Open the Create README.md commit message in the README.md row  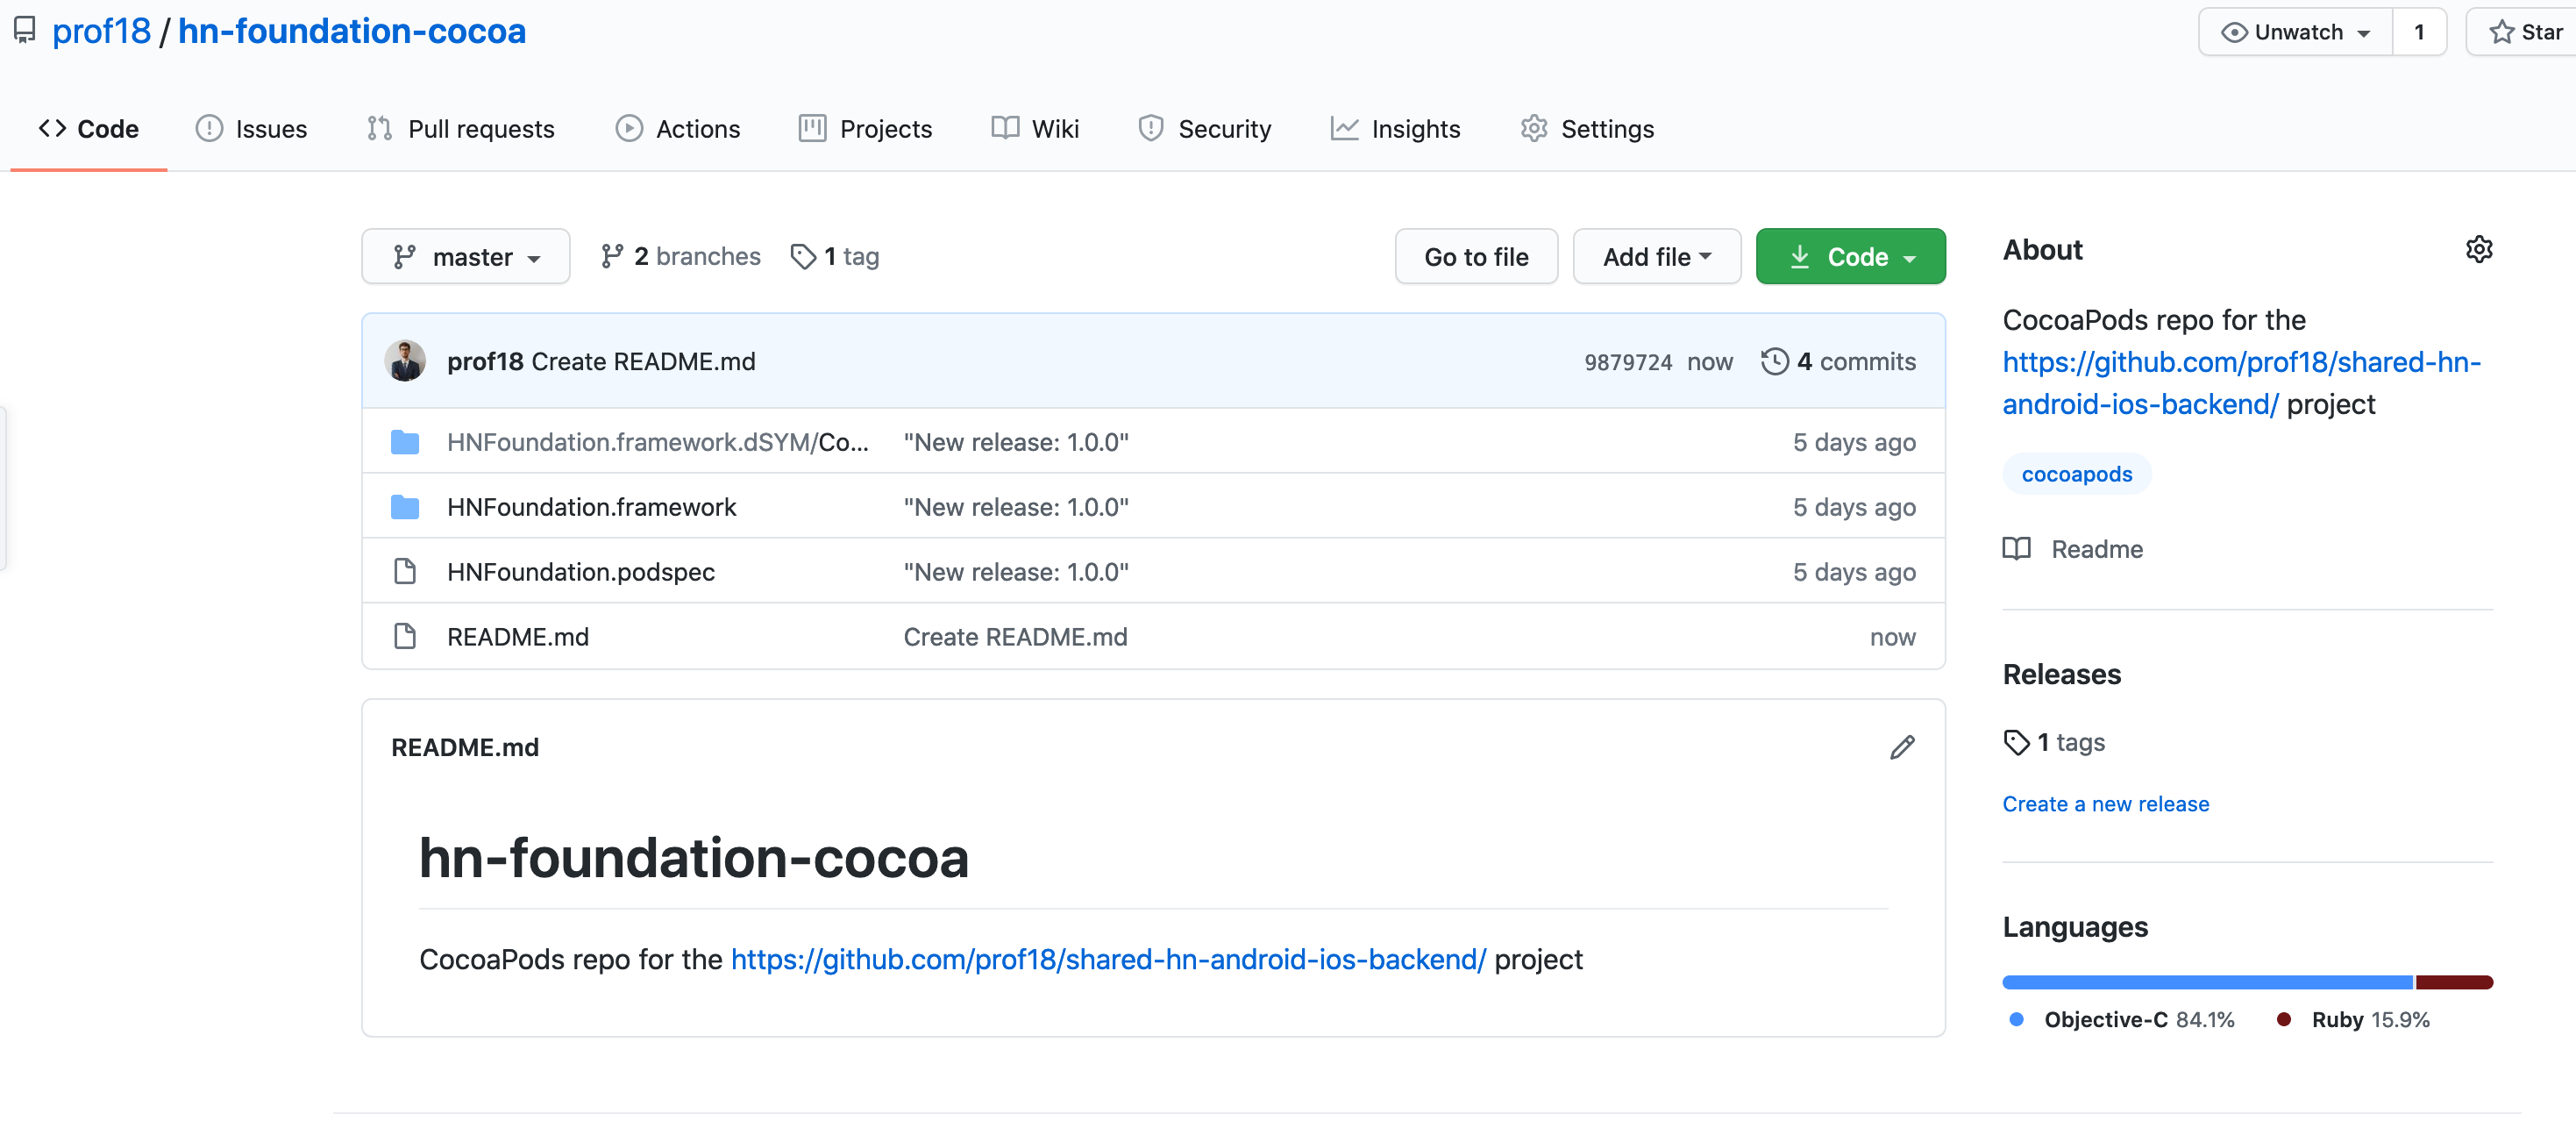1015,637
